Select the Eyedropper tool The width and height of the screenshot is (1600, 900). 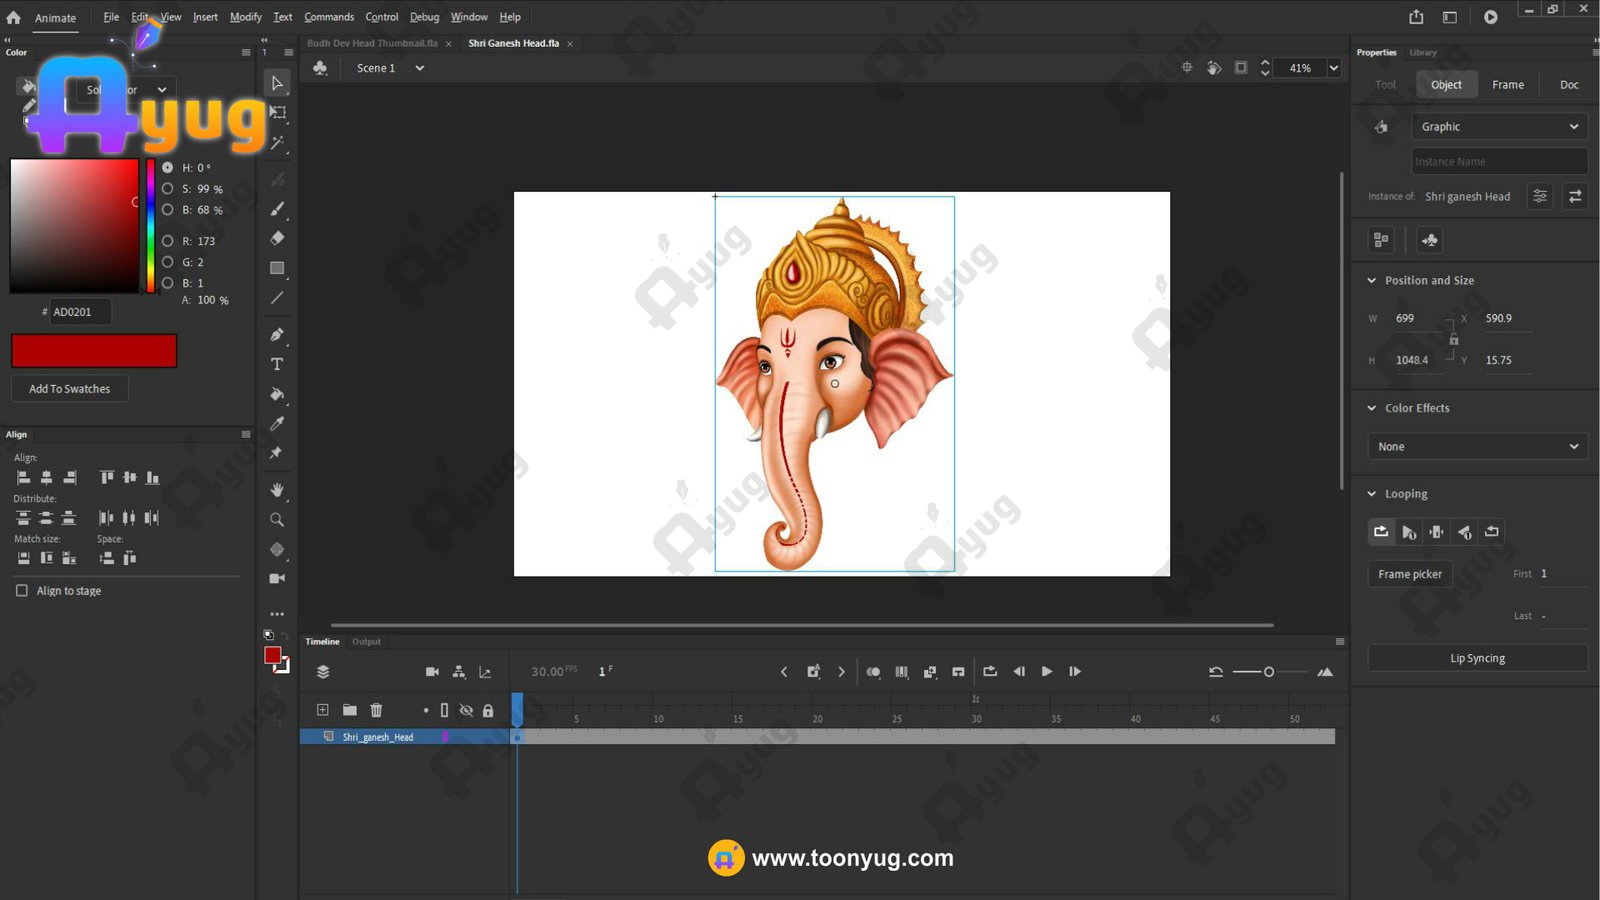pyautogui.click(x=277, y=424)
